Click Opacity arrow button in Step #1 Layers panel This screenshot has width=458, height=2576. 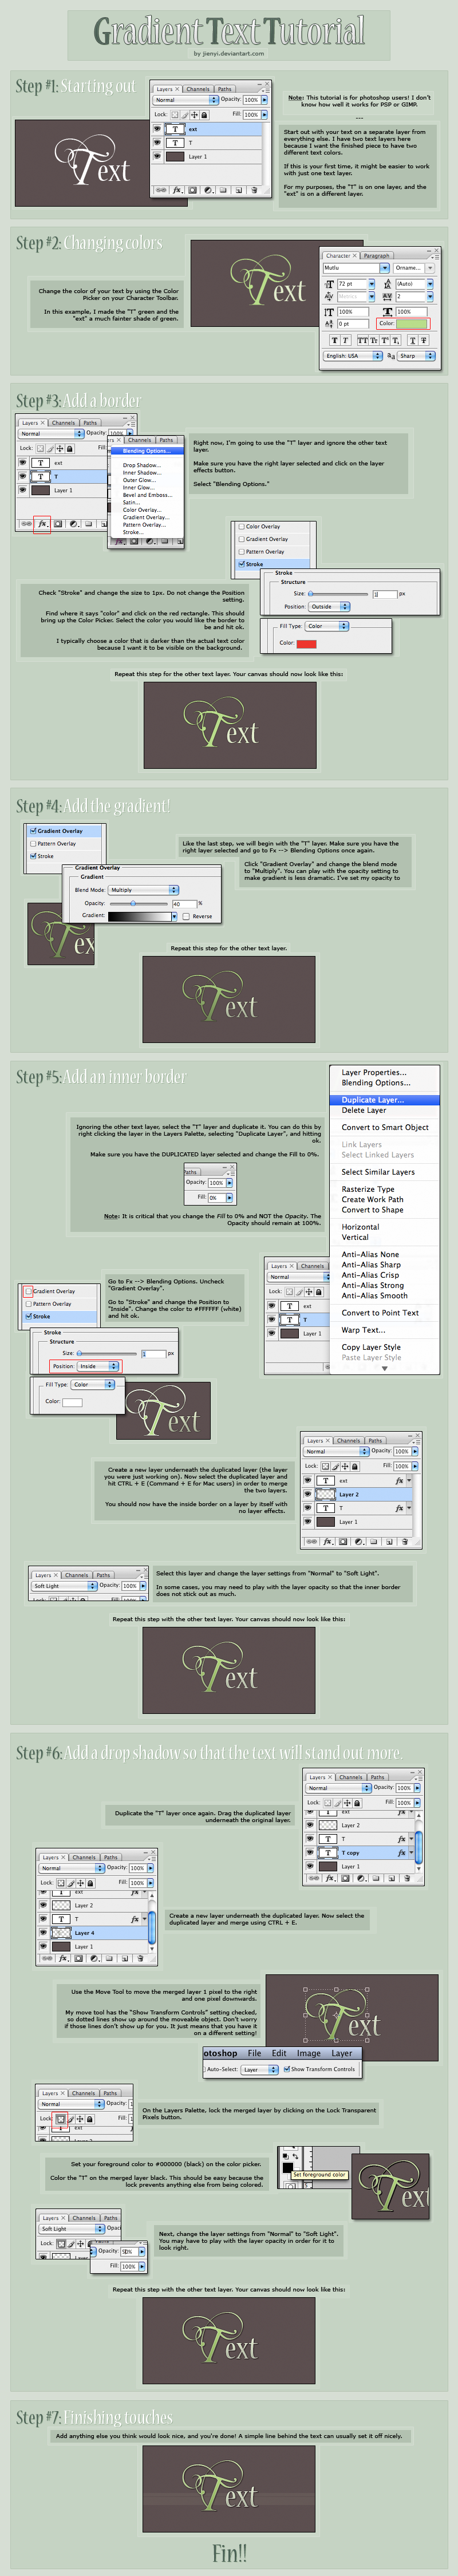tap(265, 100)
